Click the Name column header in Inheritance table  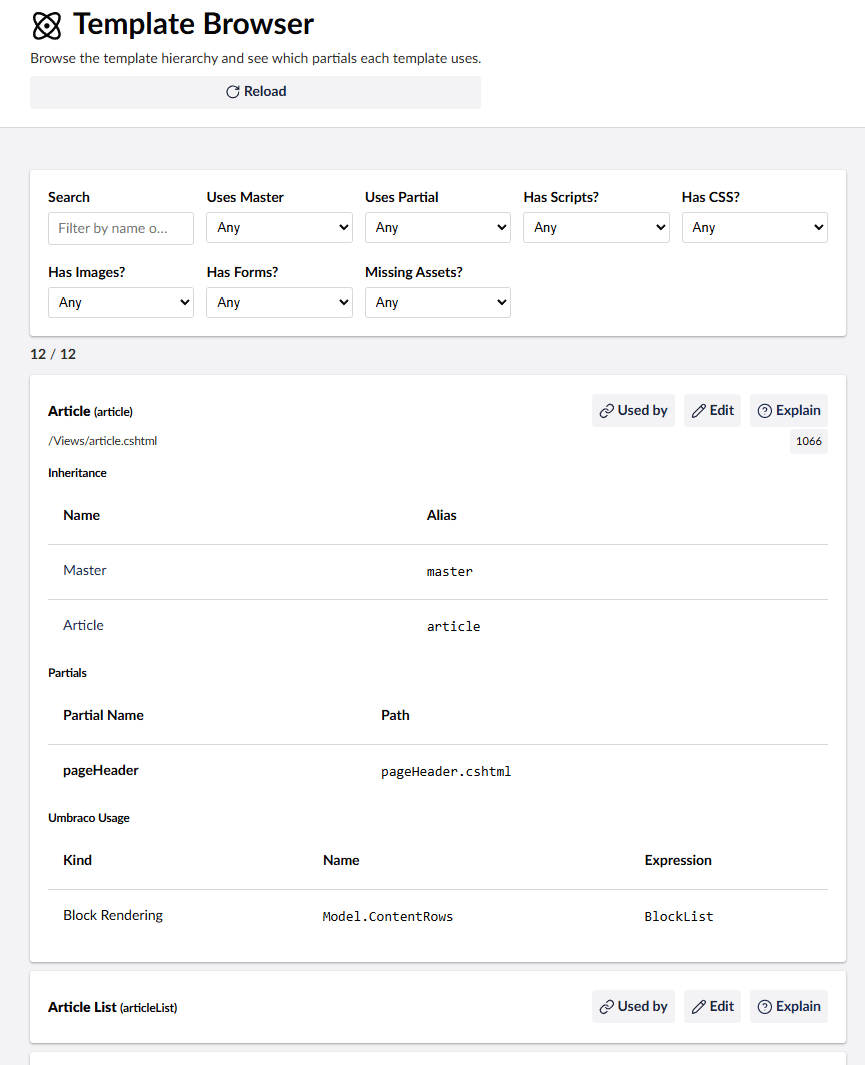81,515
